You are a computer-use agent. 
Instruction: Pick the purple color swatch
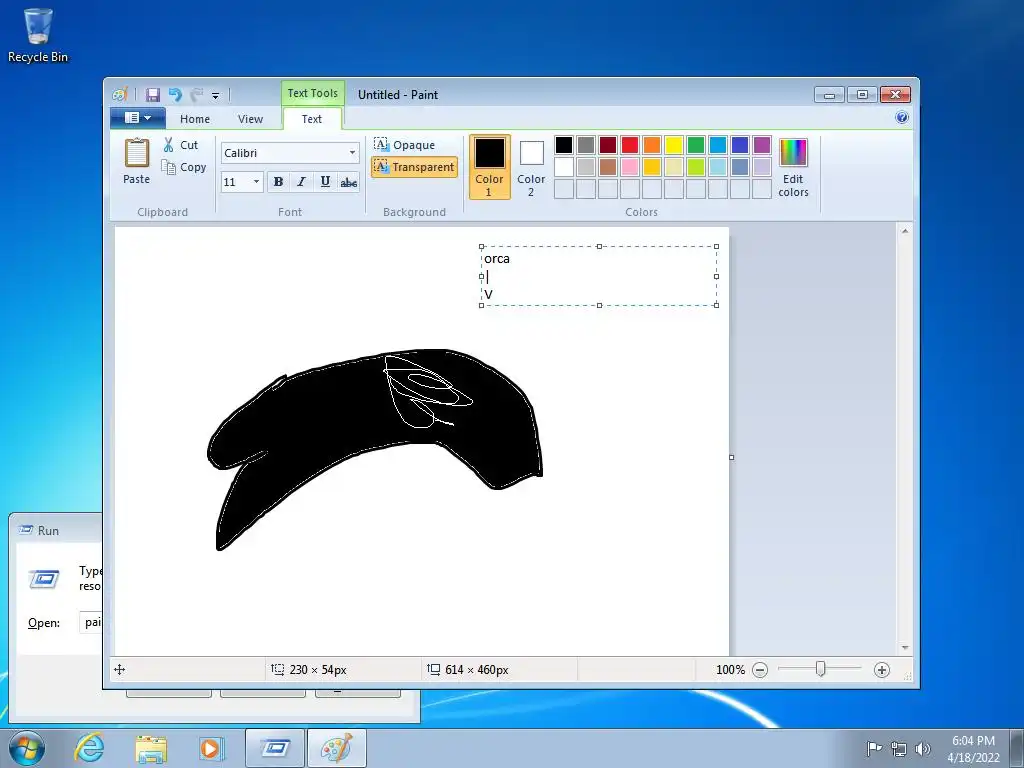pyautogui.click(x=761, y=145)
